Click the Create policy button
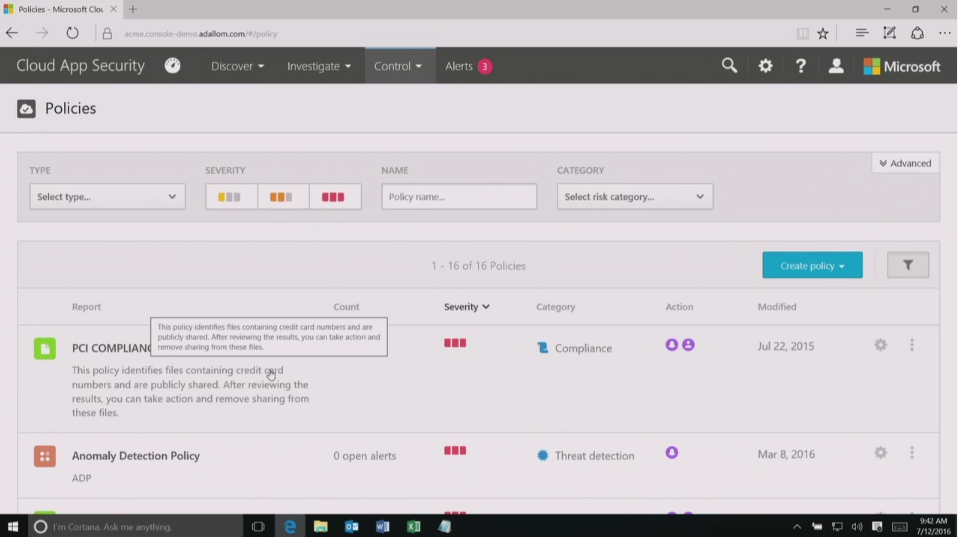The image size is (958, 537). click(x=812, y=265)
